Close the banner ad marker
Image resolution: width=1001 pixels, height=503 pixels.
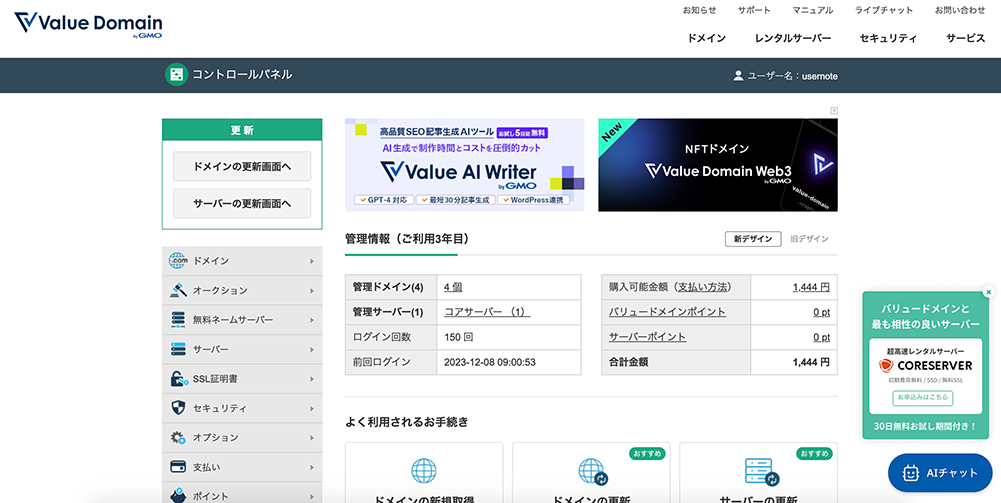pyautogui.click(x=834, y=110)
